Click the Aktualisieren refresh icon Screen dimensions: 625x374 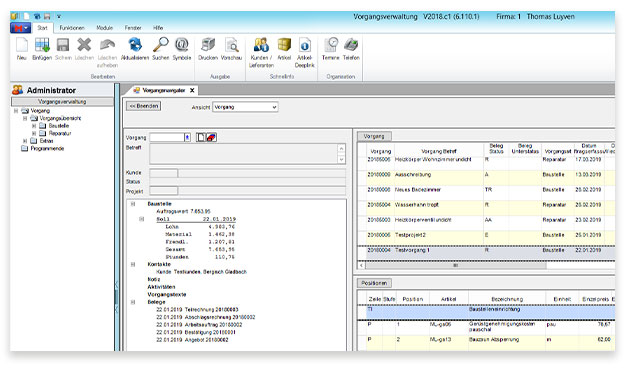click(135, 45)
